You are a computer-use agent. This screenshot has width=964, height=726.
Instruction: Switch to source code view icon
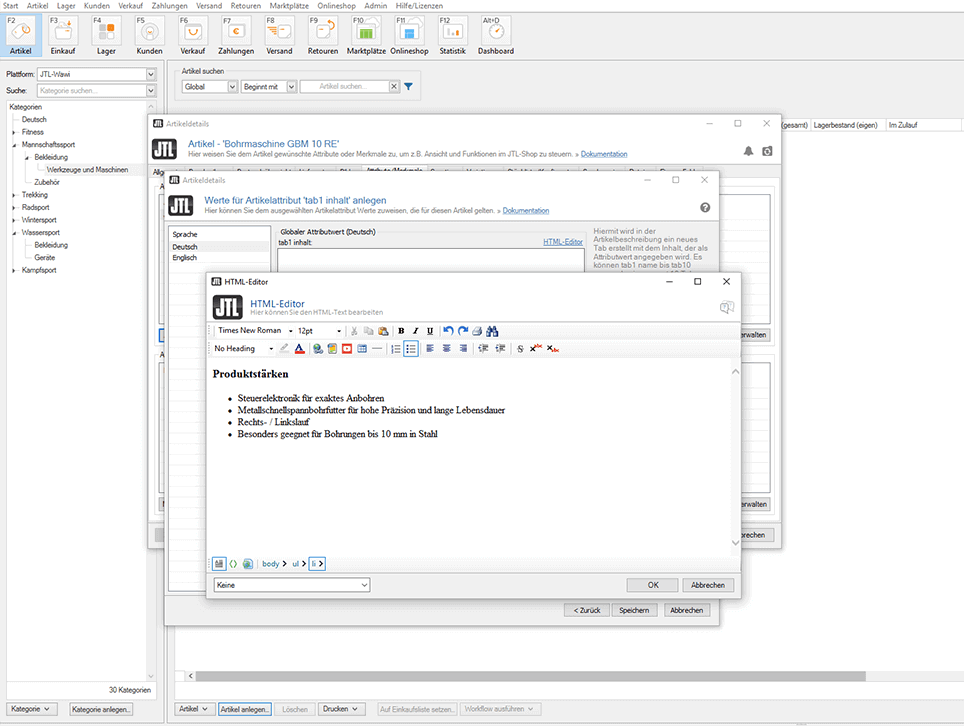233,564
